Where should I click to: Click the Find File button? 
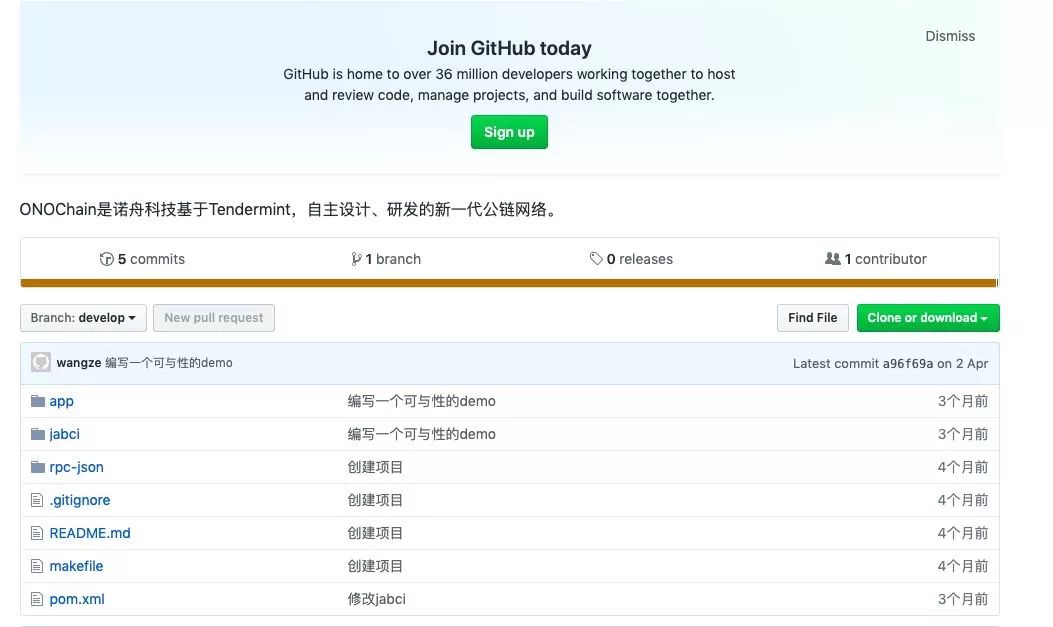coord(813,318)
